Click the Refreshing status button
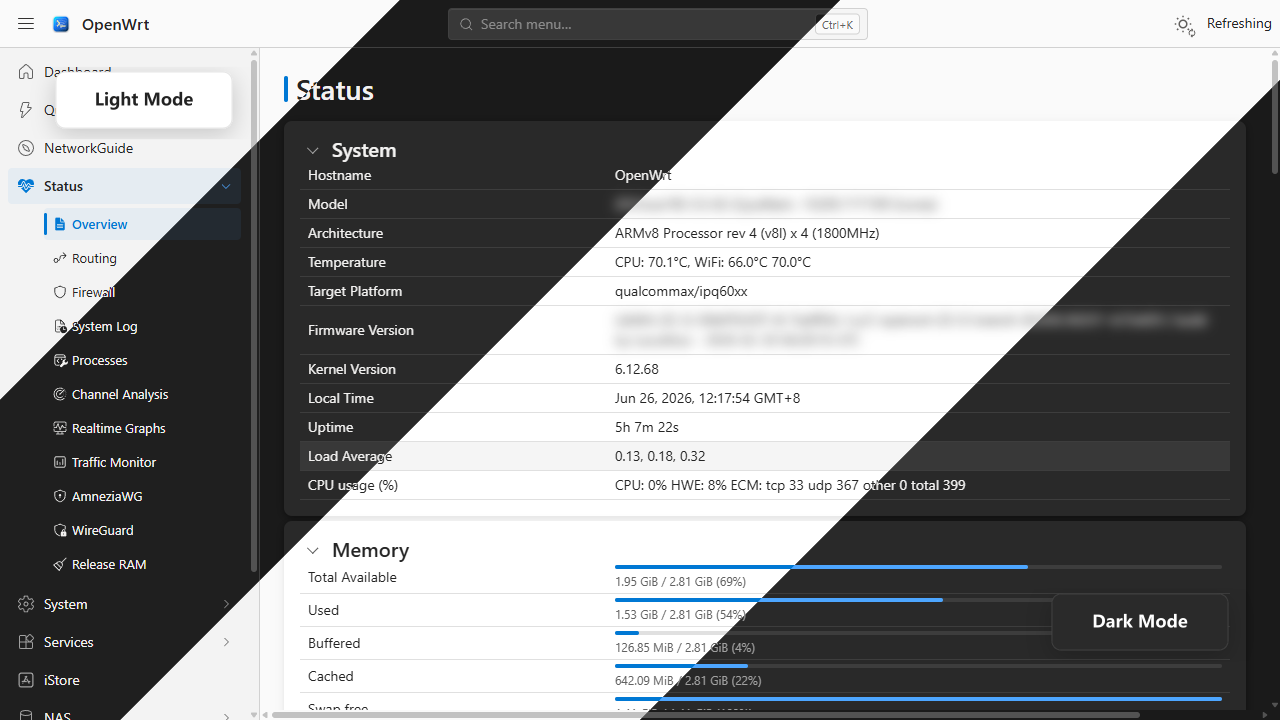The height and width of the screenshot is (720, 1280). click(1239, 24)
